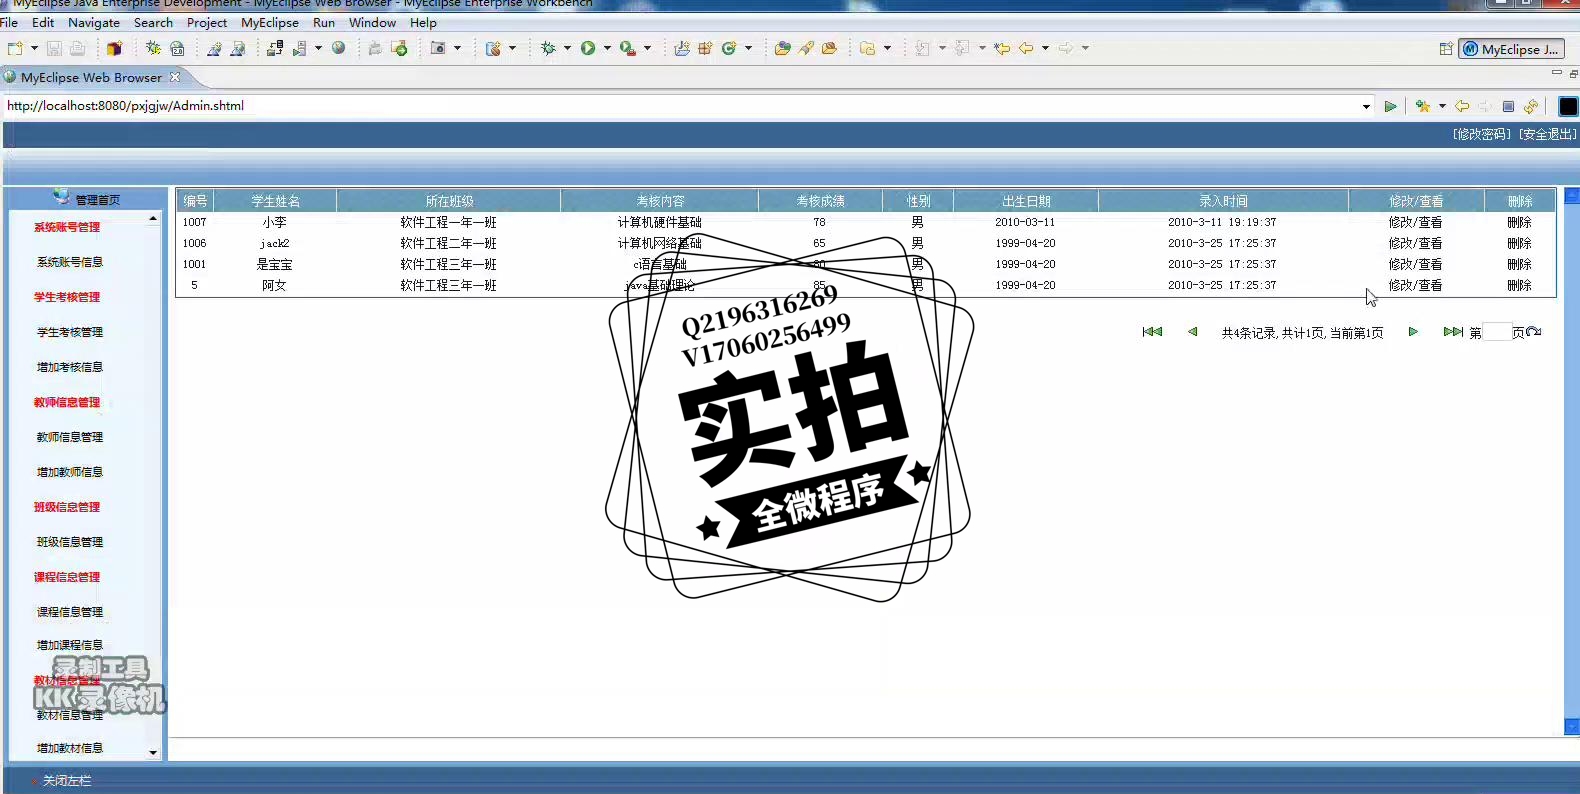Screen dimensions: 1580x794
Task: Expand the bookmark star dropdown arrow
Action: pyautogui.click(x=1442, y=106)
